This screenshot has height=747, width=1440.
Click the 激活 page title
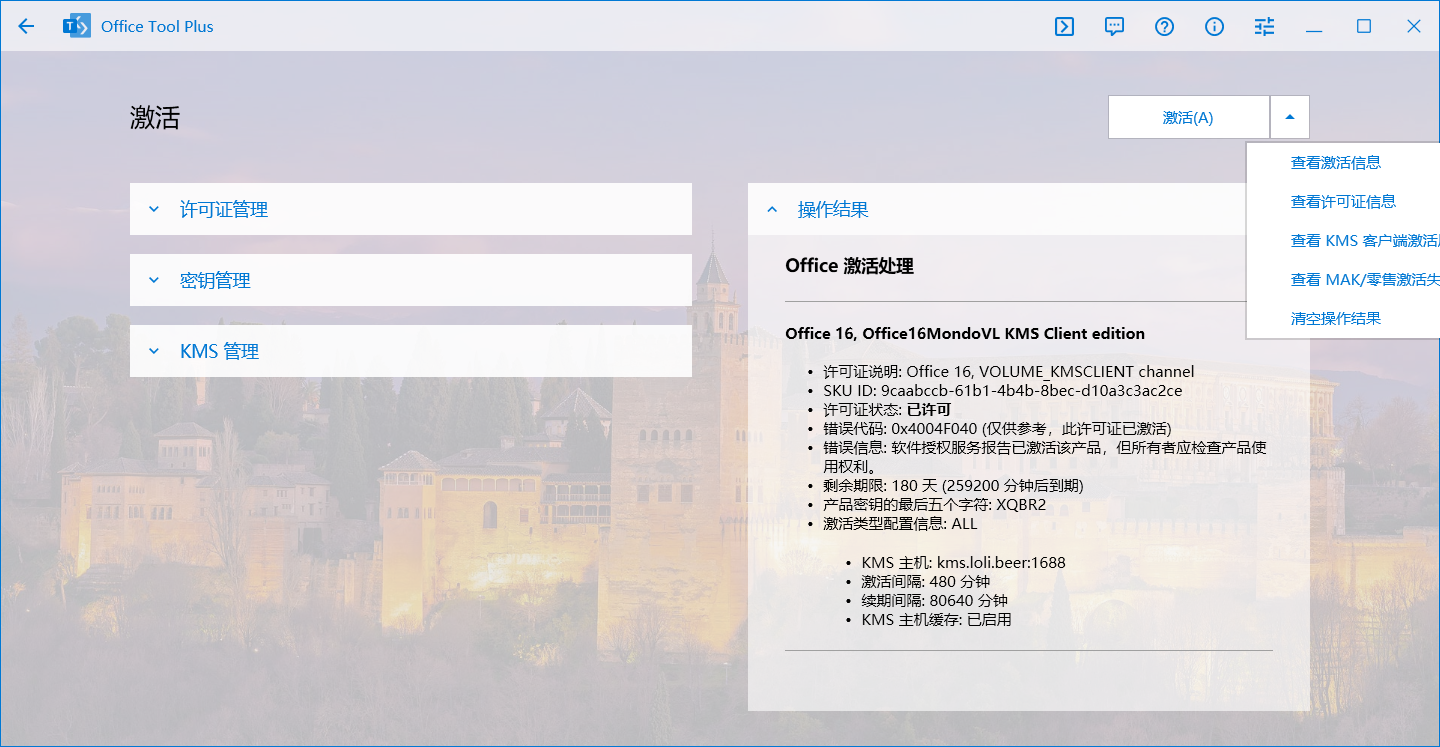tap(155, 118)
